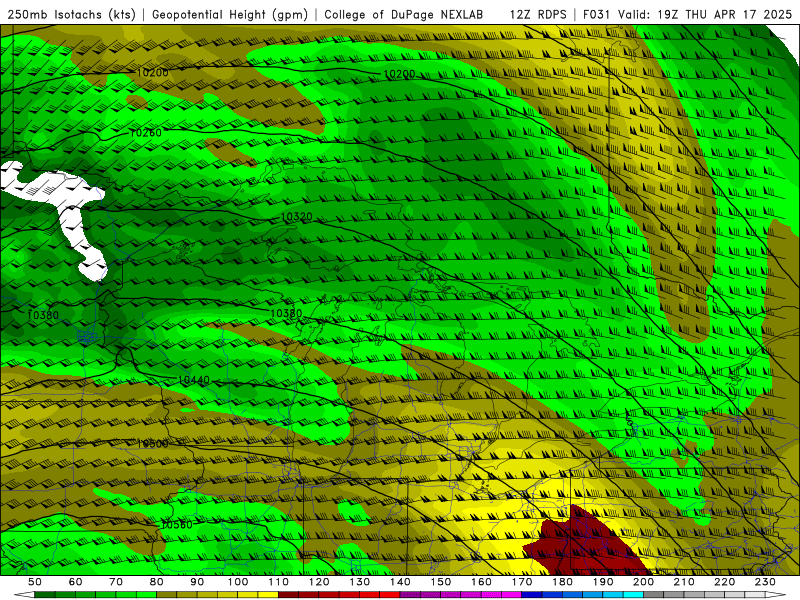Select the 180 knot scale label
Screen dimensions: 800x600
562,582
